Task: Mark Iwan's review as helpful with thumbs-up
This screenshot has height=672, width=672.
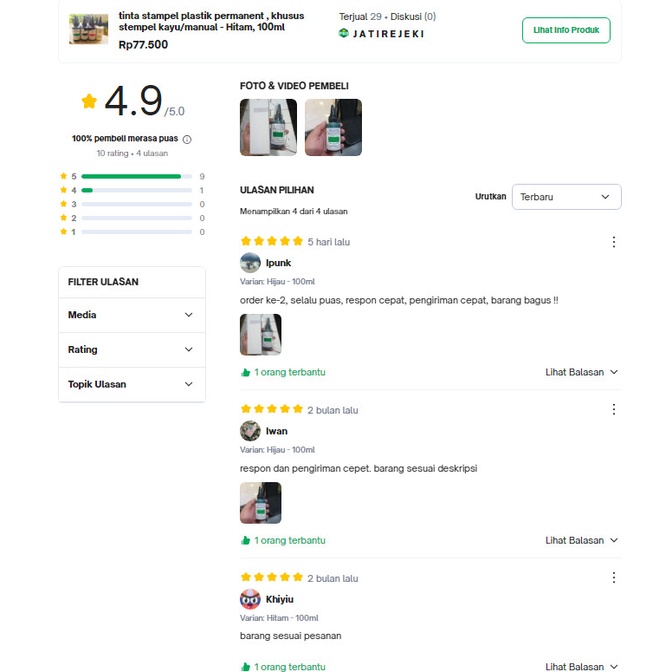Action: [246, 540]
